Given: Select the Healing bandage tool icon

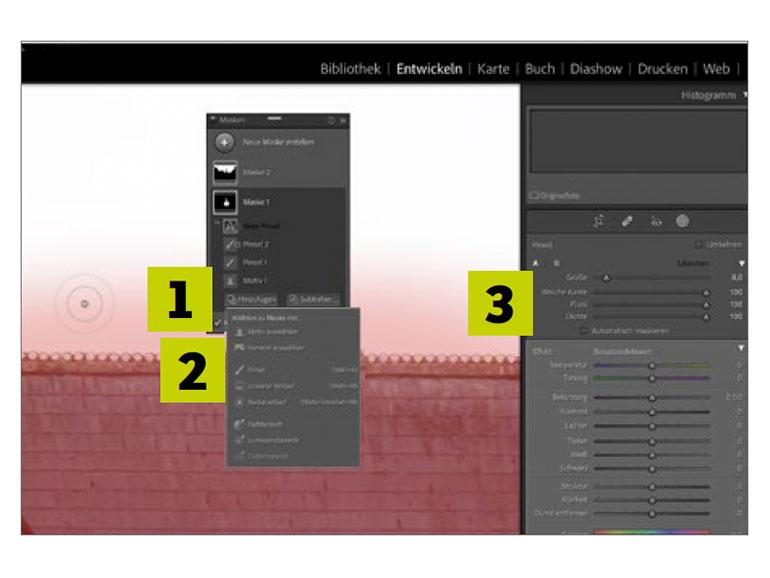Looking at the screenshot, I should coord(627,221).
